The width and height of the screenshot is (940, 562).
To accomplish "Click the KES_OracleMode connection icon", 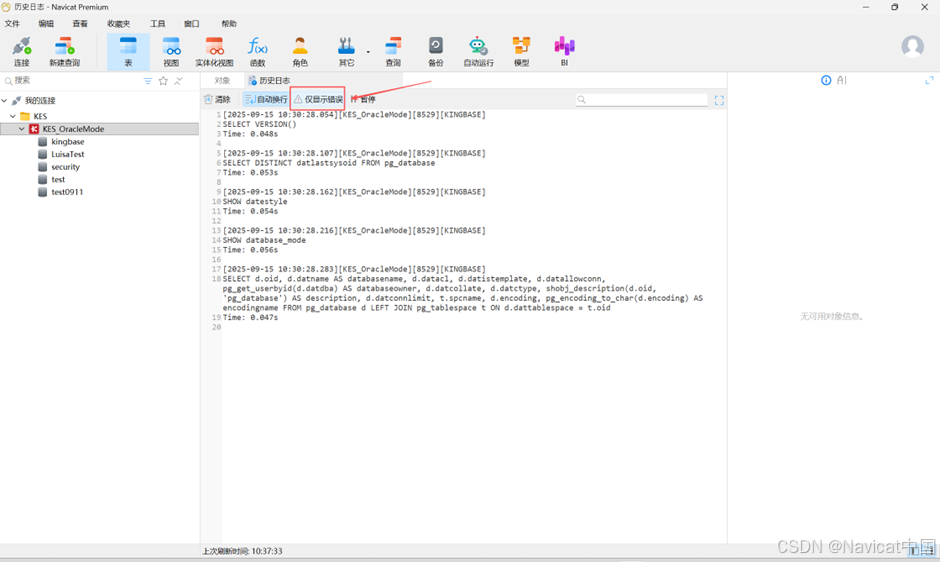I will (34, 129).
